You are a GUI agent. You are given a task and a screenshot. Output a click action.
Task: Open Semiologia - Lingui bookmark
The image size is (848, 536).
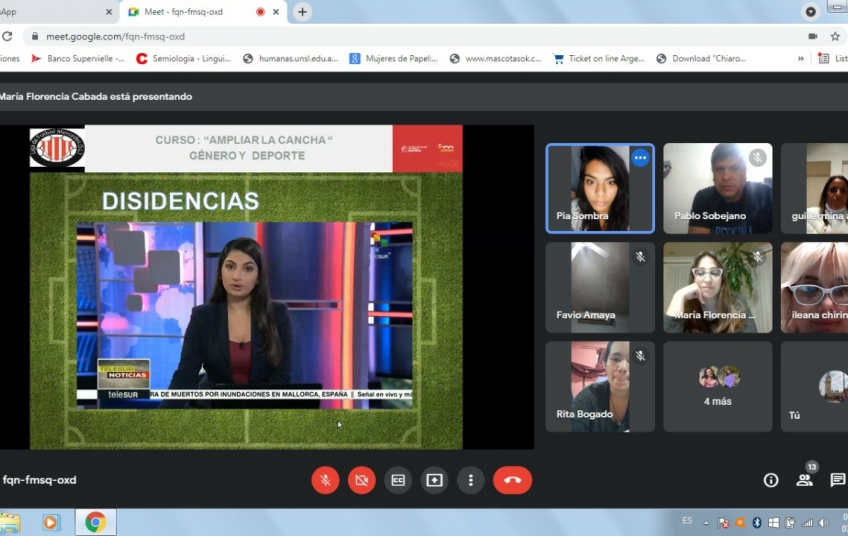(x=183, y=58)
